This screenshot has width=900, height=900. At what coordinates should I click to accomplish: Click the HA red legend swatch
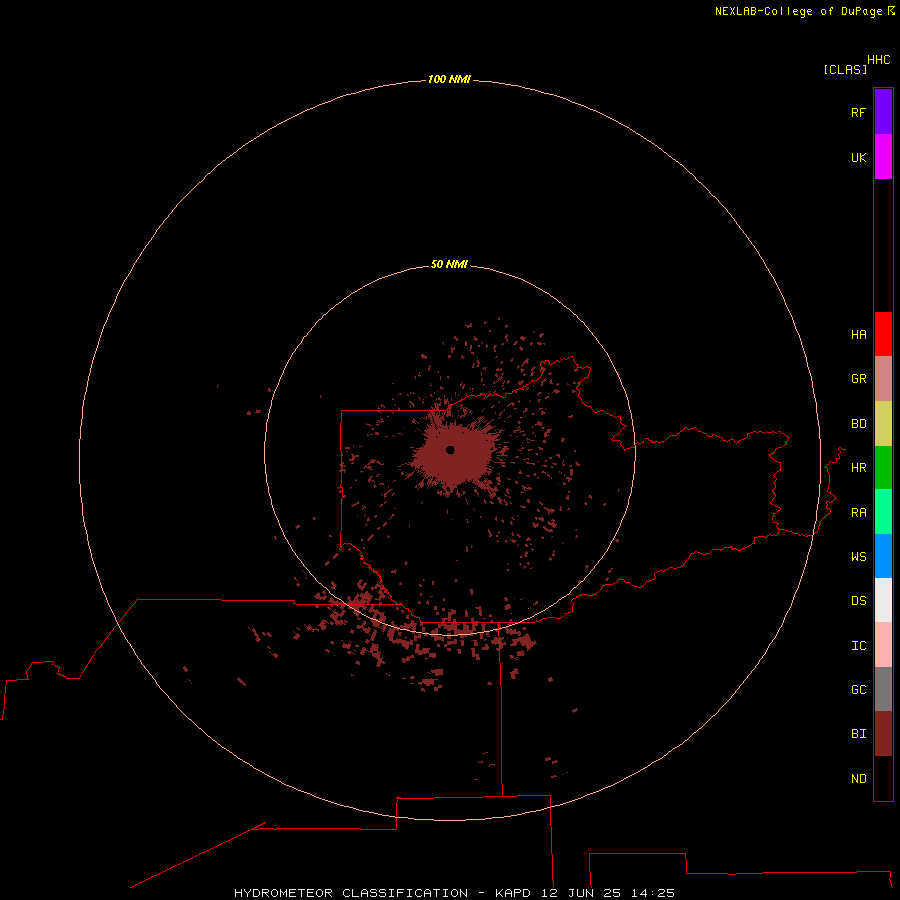(x=883, y=334)
